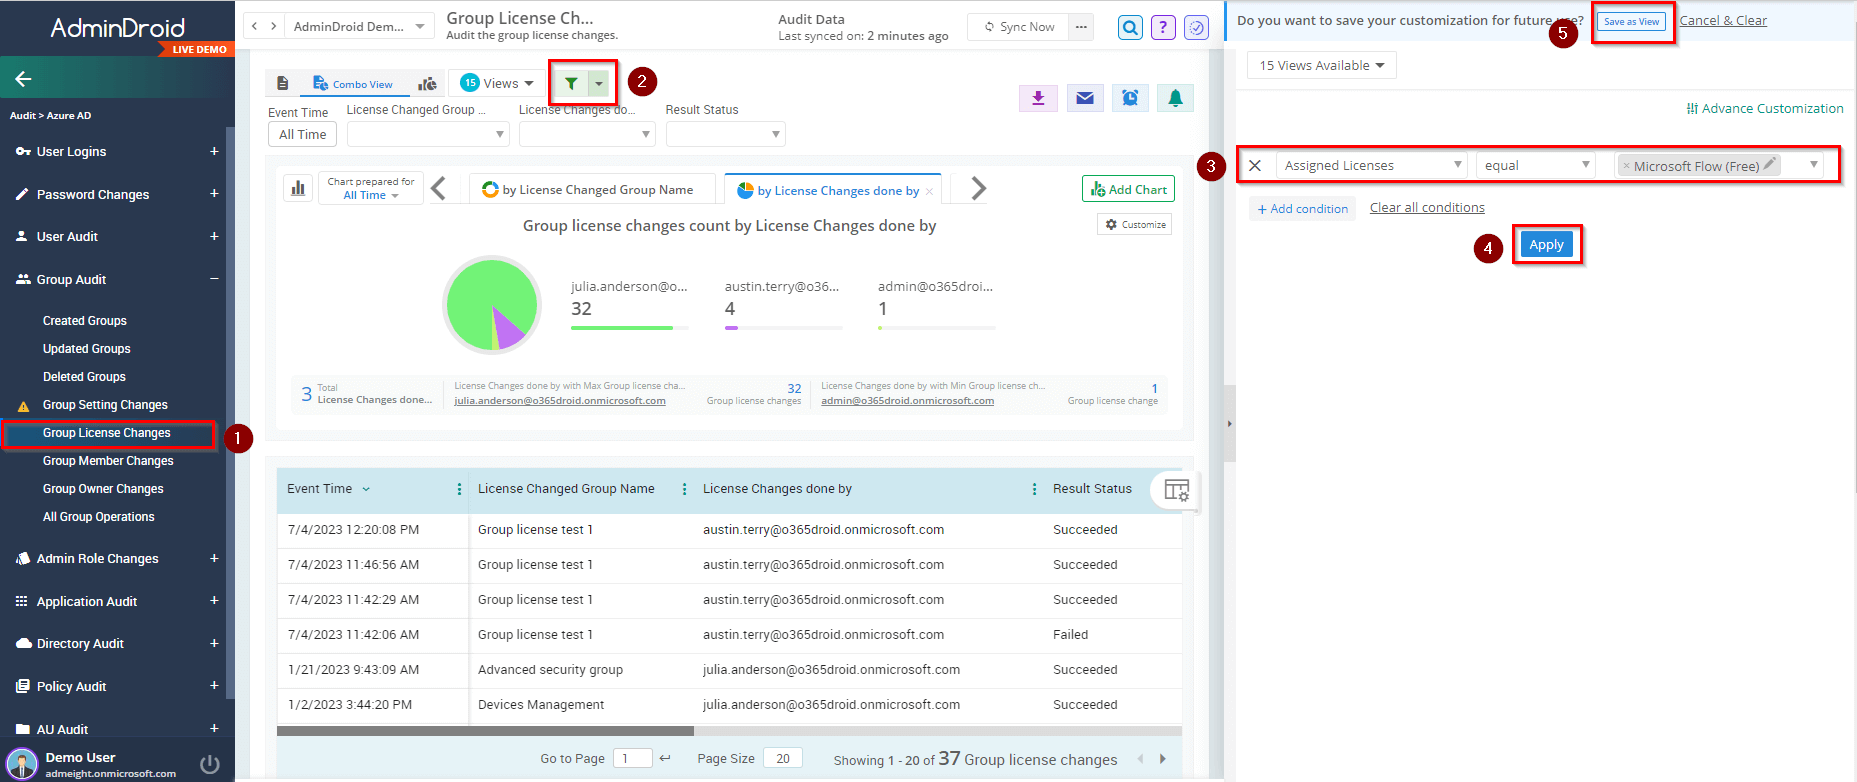1857x782 pixels.
Task: Click the email envelope icon
Action: (x=1084, y=98)
